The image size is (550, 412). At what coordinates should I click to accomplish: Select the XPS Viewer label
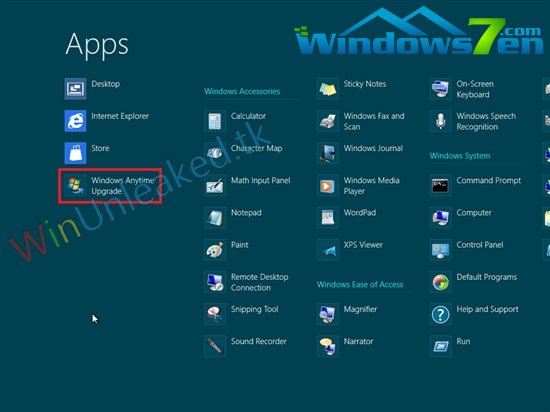pos(363,245)
